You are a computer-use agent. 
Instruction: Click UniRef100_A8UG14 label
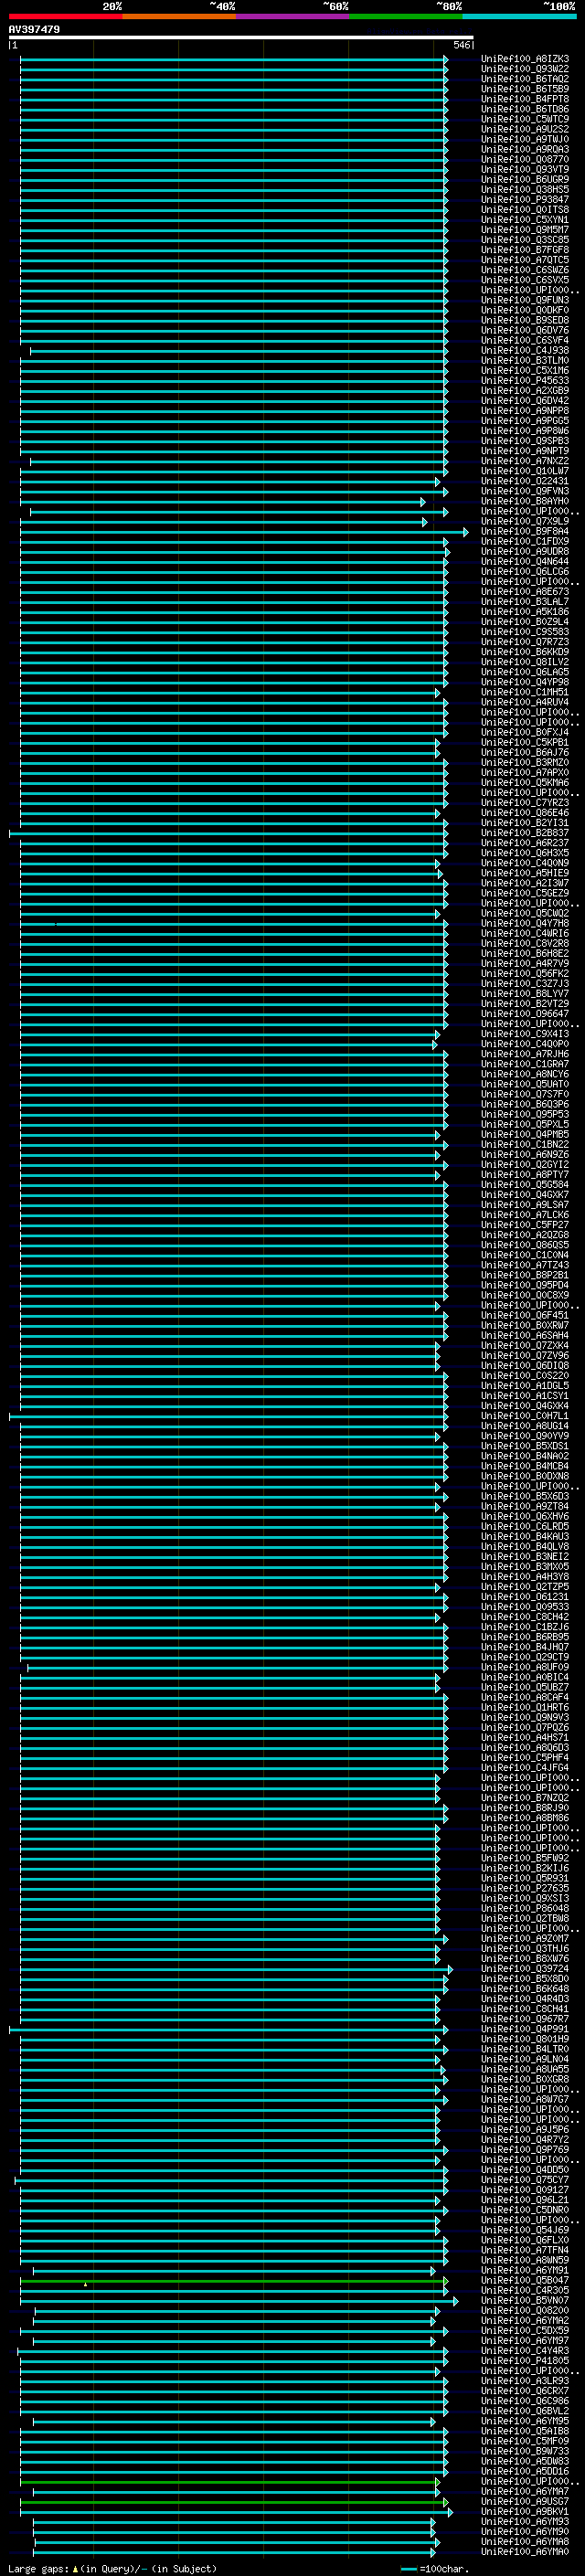coord(524,1425)
